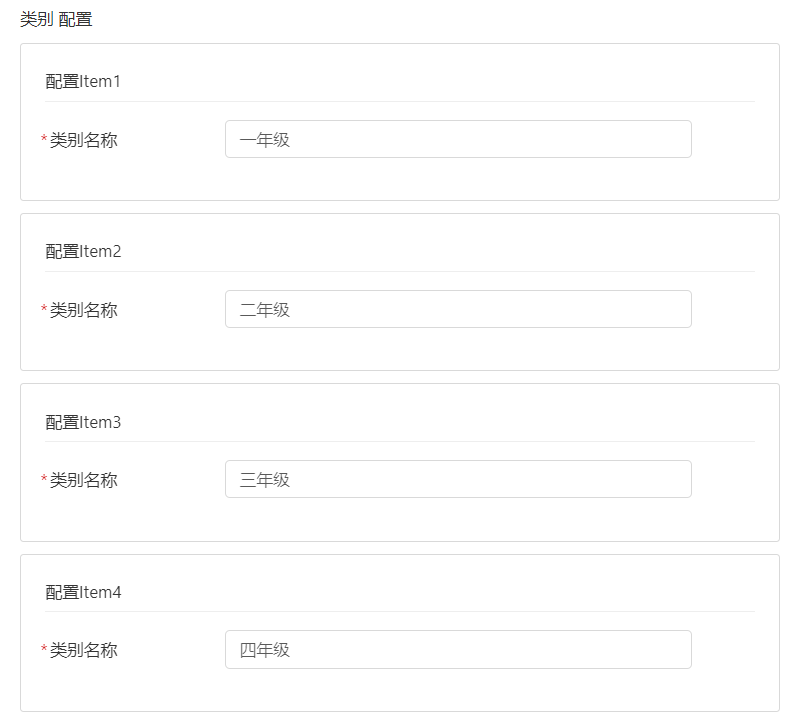
Task: Click the divider line under 配置Item4
Action: click(x=400, y=611)
